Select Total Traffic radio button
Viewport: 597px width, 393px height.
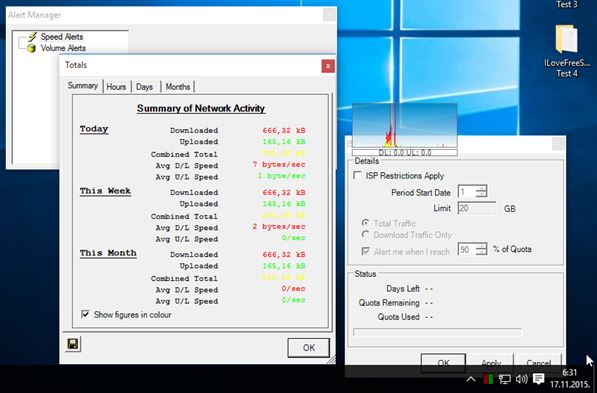[x=365, y=223]
